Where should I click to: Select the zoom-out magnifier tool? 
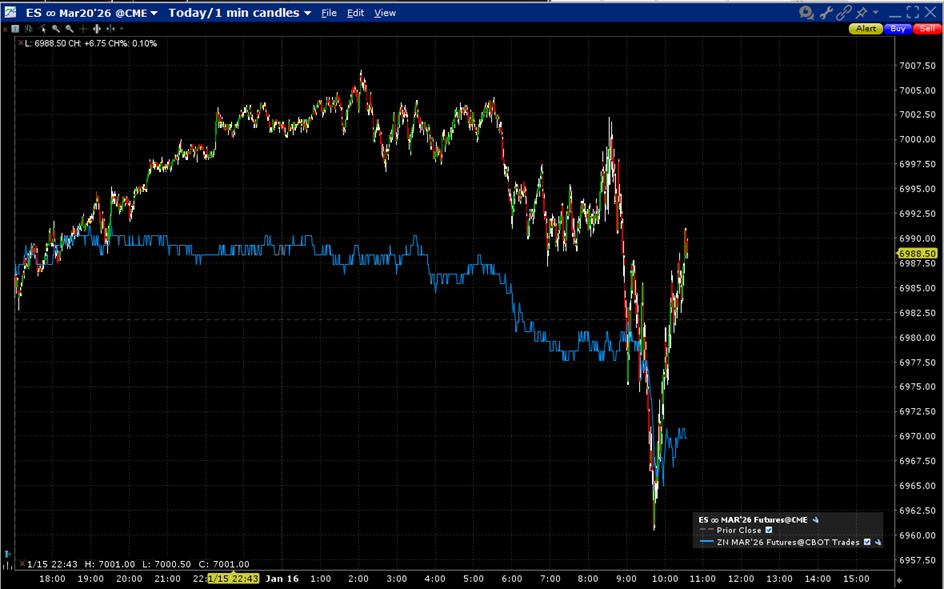pyautogui.click(x=69, y=29)
